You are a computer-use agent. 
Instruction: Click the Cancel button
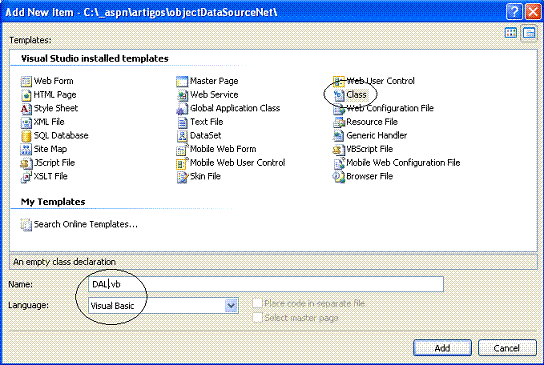tap(507, 348)
